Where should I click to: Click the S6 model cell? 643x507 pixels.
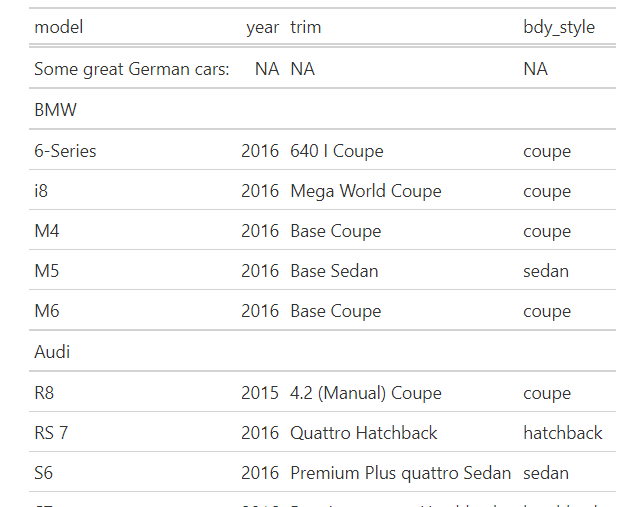[43, 473]
